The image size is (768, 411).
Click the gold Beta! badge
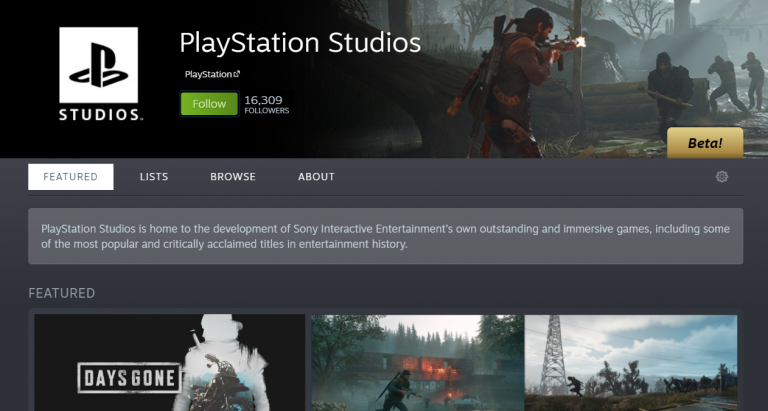click(x=705, y=143)
